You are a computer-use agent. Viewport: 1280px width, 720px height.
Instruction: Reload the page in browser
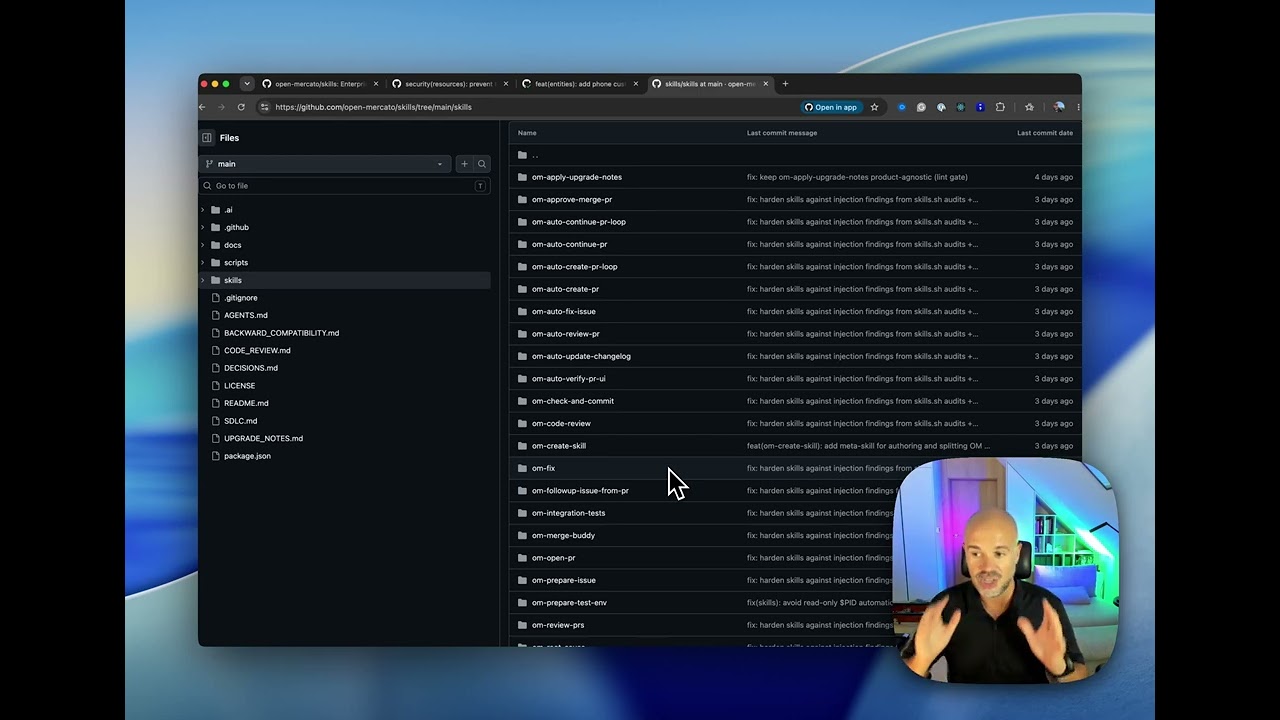(x=241, y=107)
